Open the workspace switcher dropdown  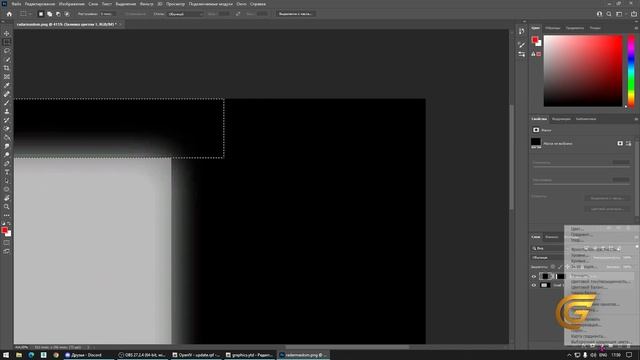click(619, 14)
